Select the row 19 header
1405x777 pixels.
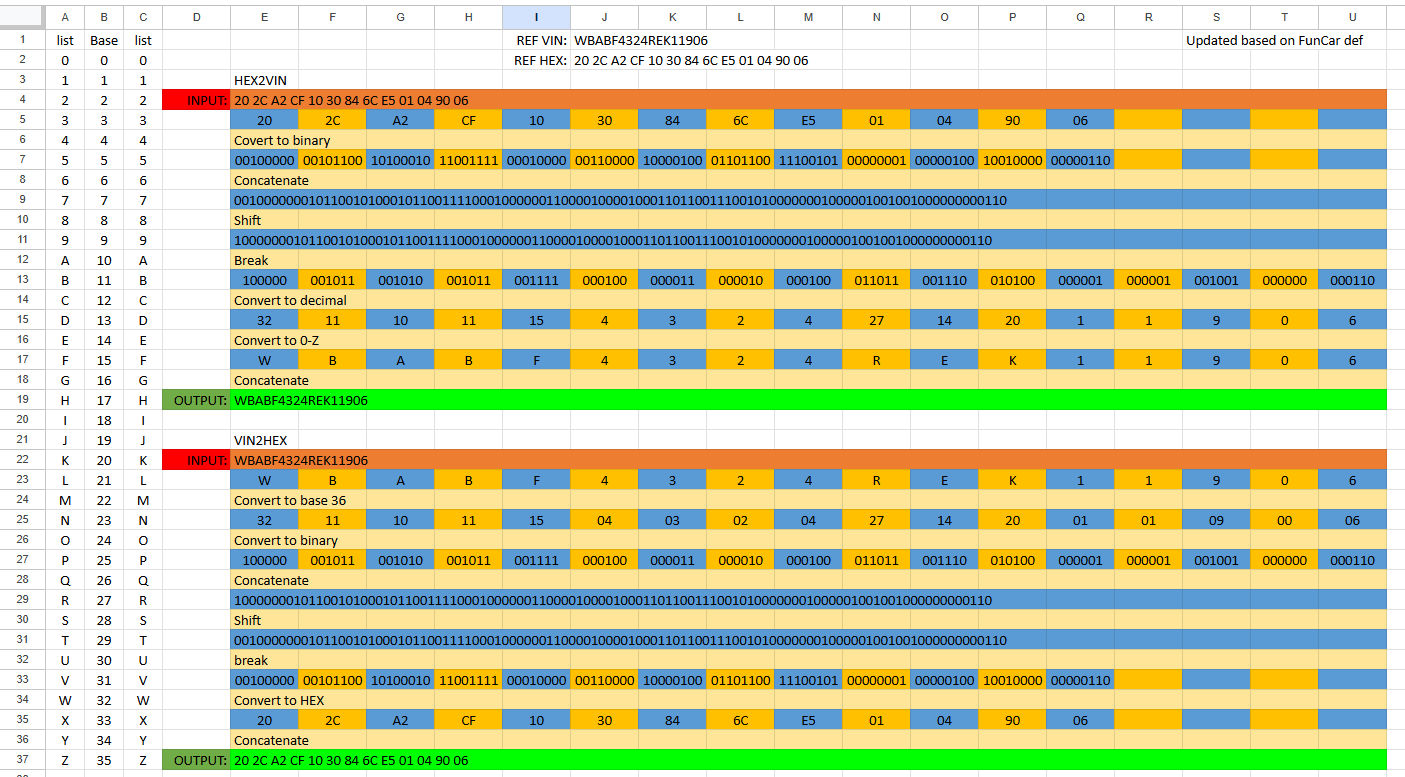coord(22,400)
